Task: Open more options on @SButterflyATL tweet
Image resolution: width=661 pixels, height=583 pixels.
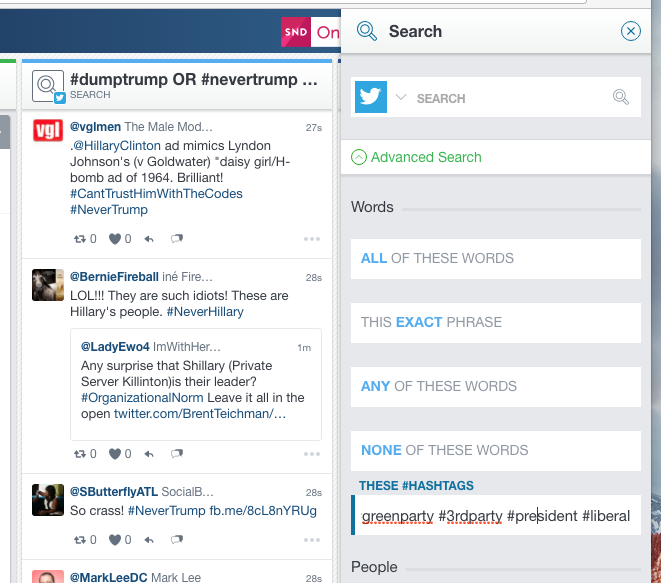Action: tap(312, 540)
